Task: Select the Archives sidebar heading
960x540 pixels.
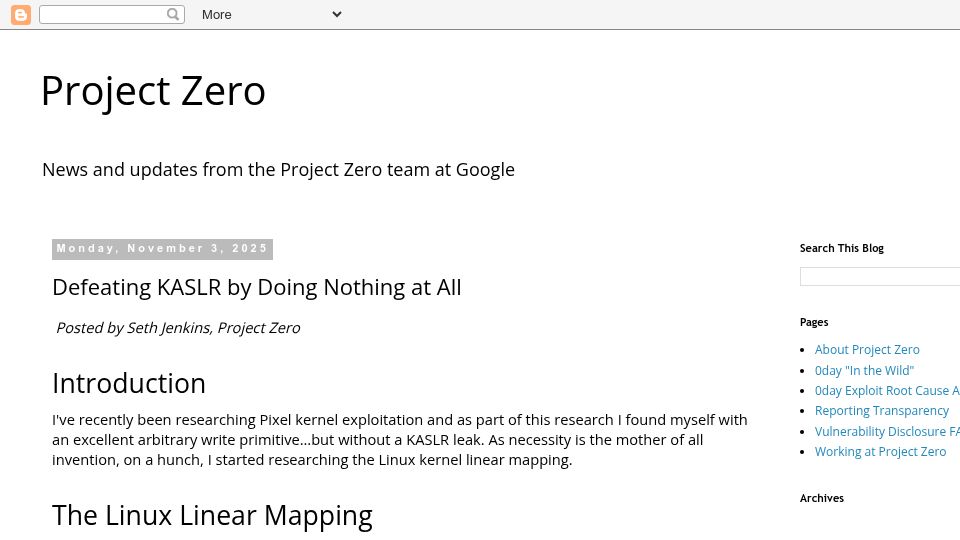Action: pos(822,498)
